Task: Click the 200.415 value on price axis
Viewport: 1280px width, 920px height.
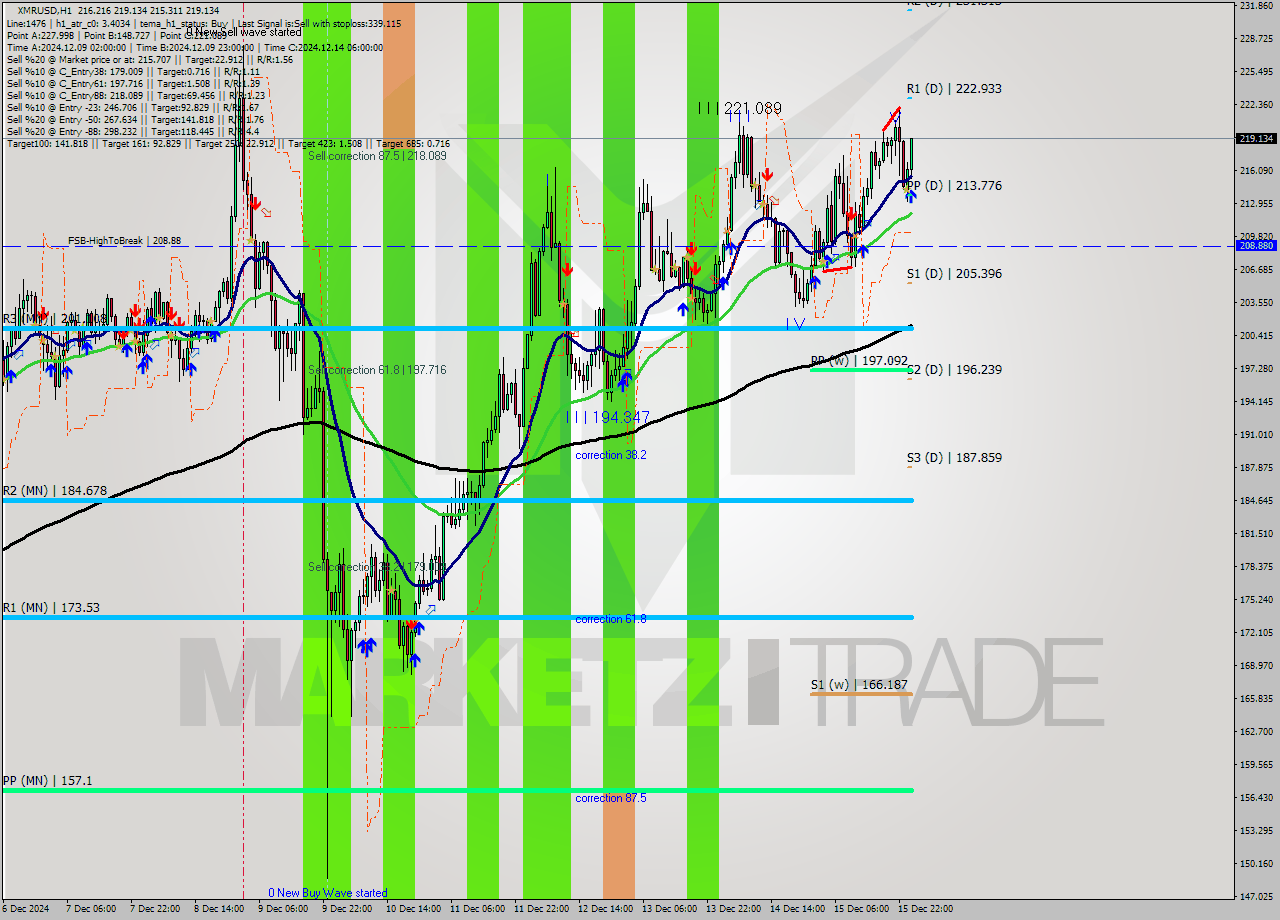Action: [x=1256, y=336]
